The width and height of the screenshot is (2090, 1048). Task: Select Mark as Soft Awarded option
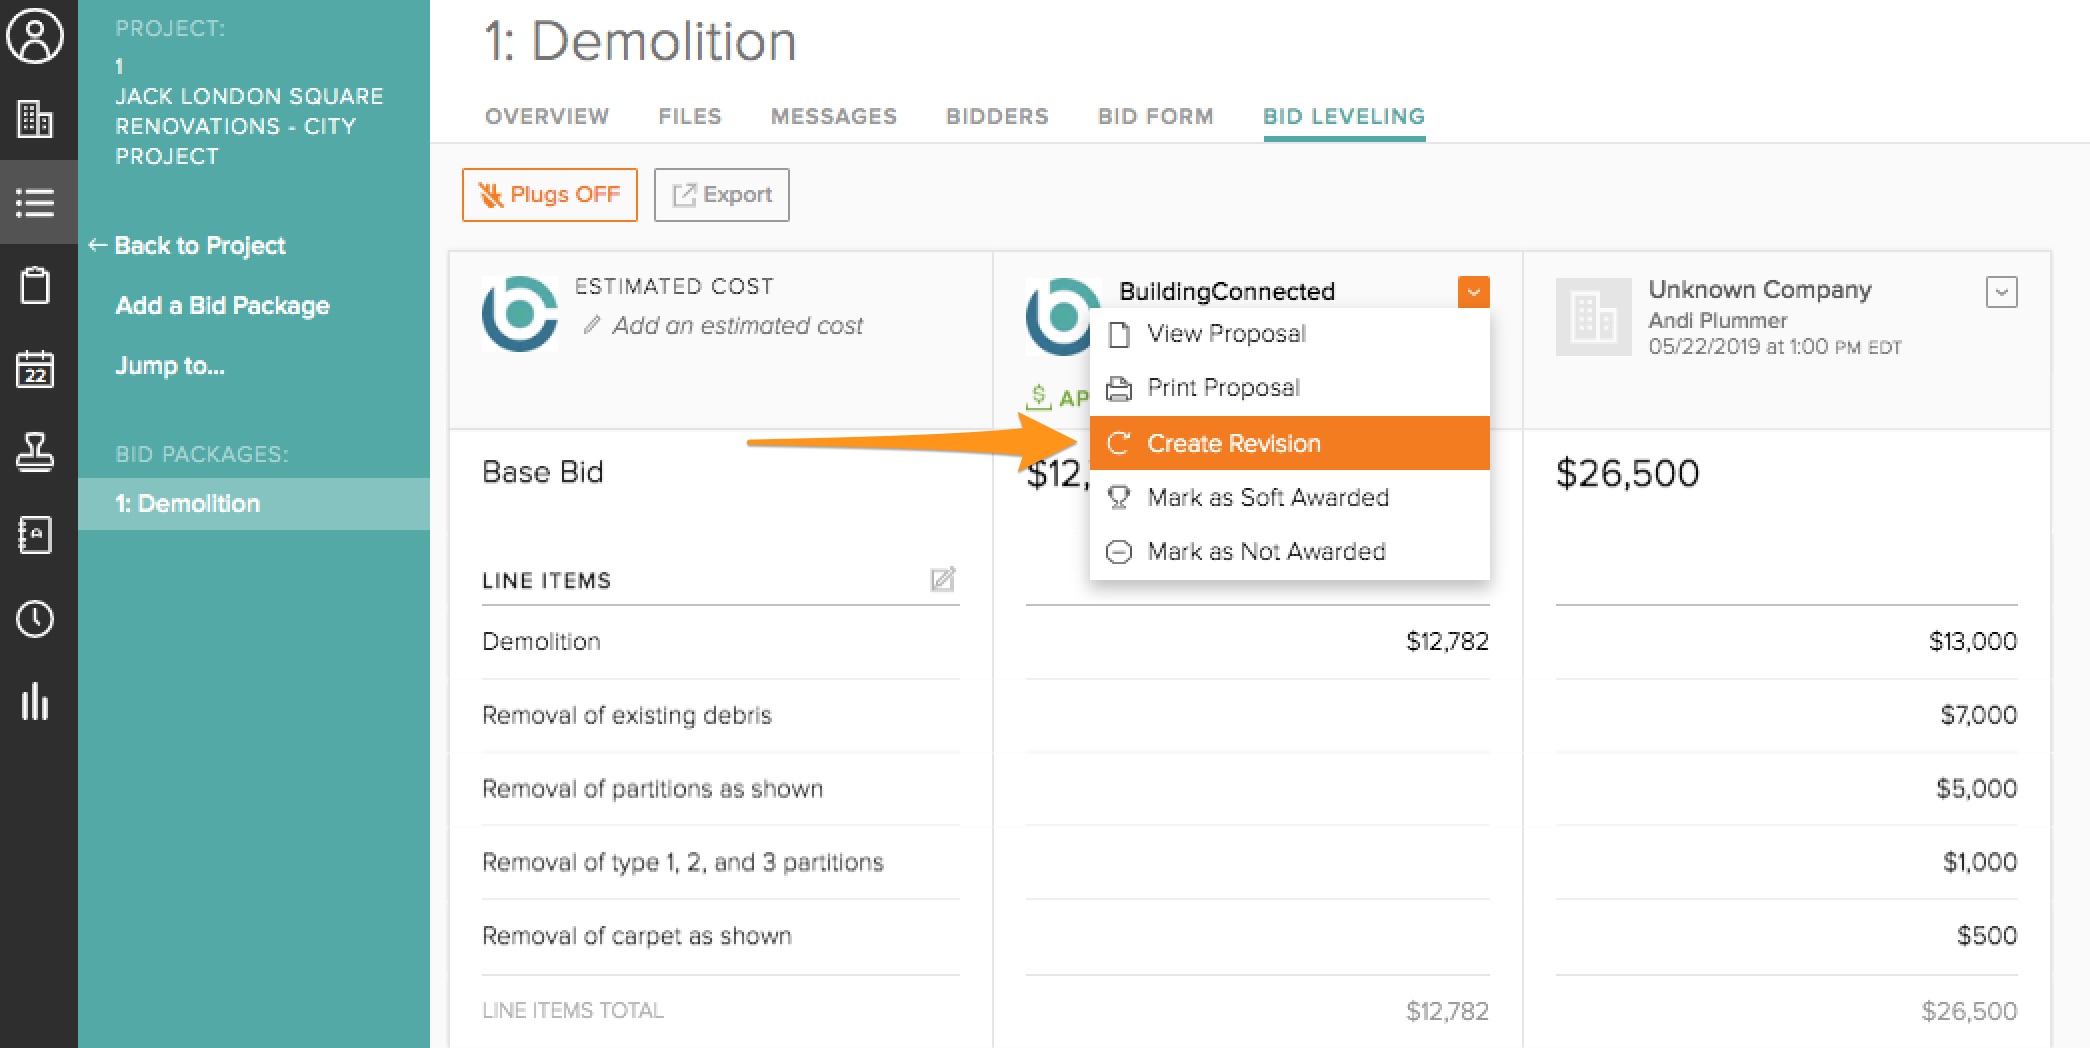pyautogui.click(x=1267, y=497)
